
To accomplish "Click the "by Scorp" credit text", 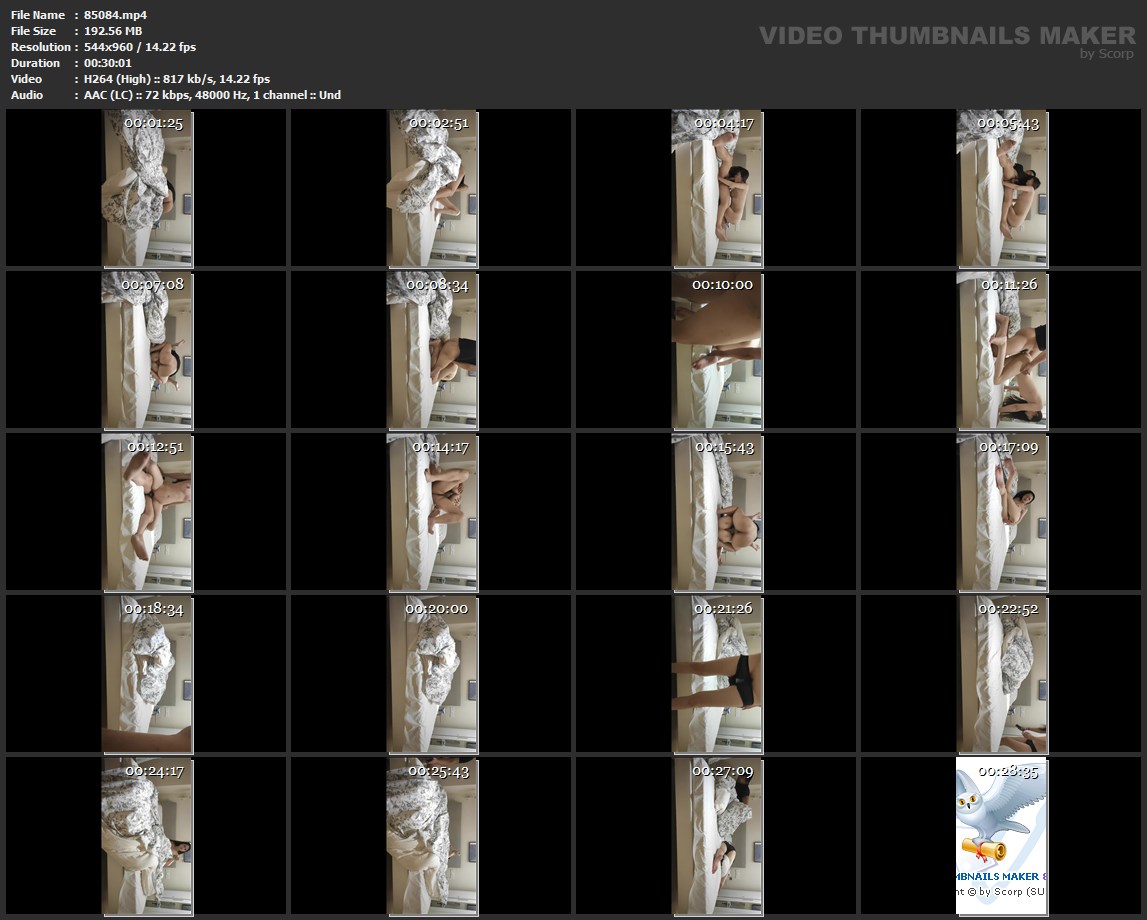I will click(x=1106, y=54).
